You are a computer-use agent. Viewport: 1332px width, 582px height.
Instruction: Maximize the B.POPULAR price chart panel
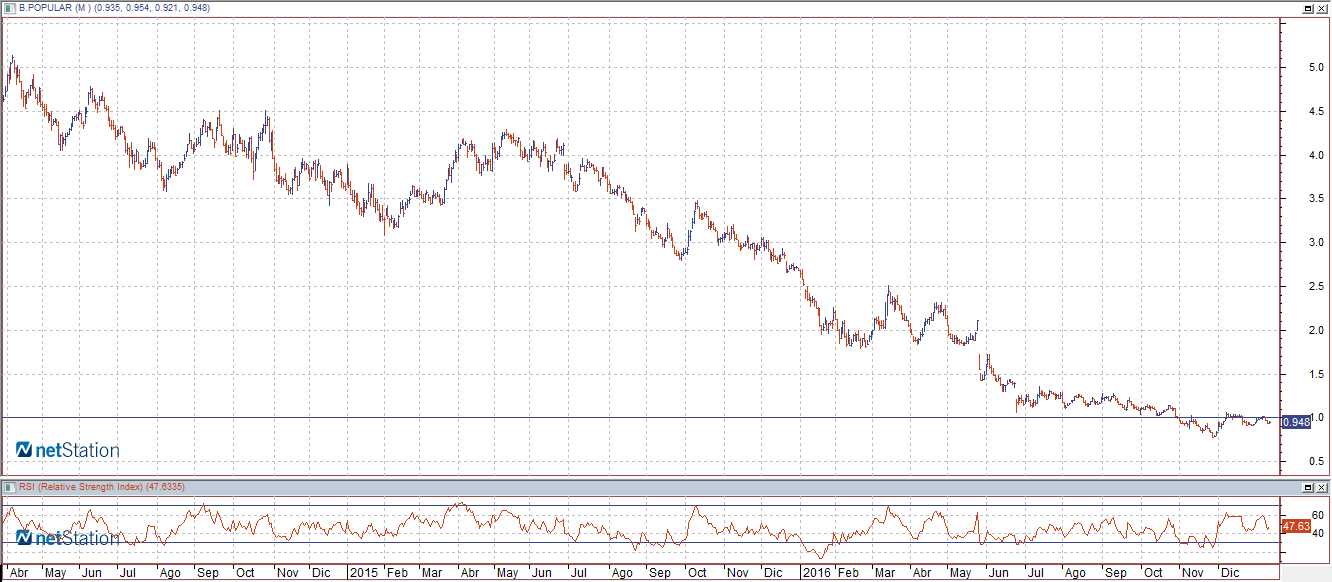[x=1307, y=7]
